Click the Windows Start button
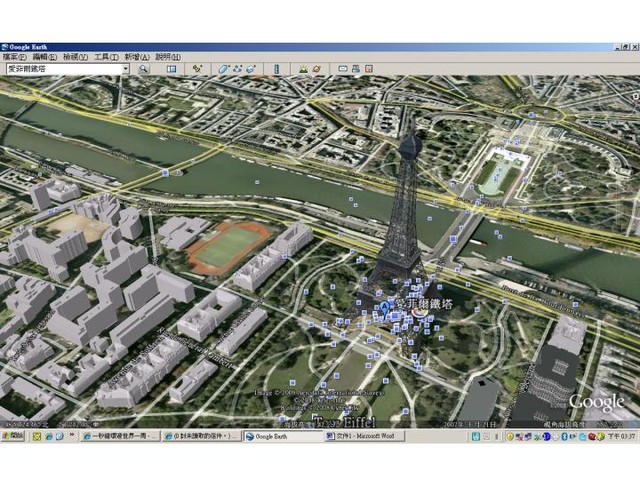The image size is (640, 480). click(x=12, y=436)
